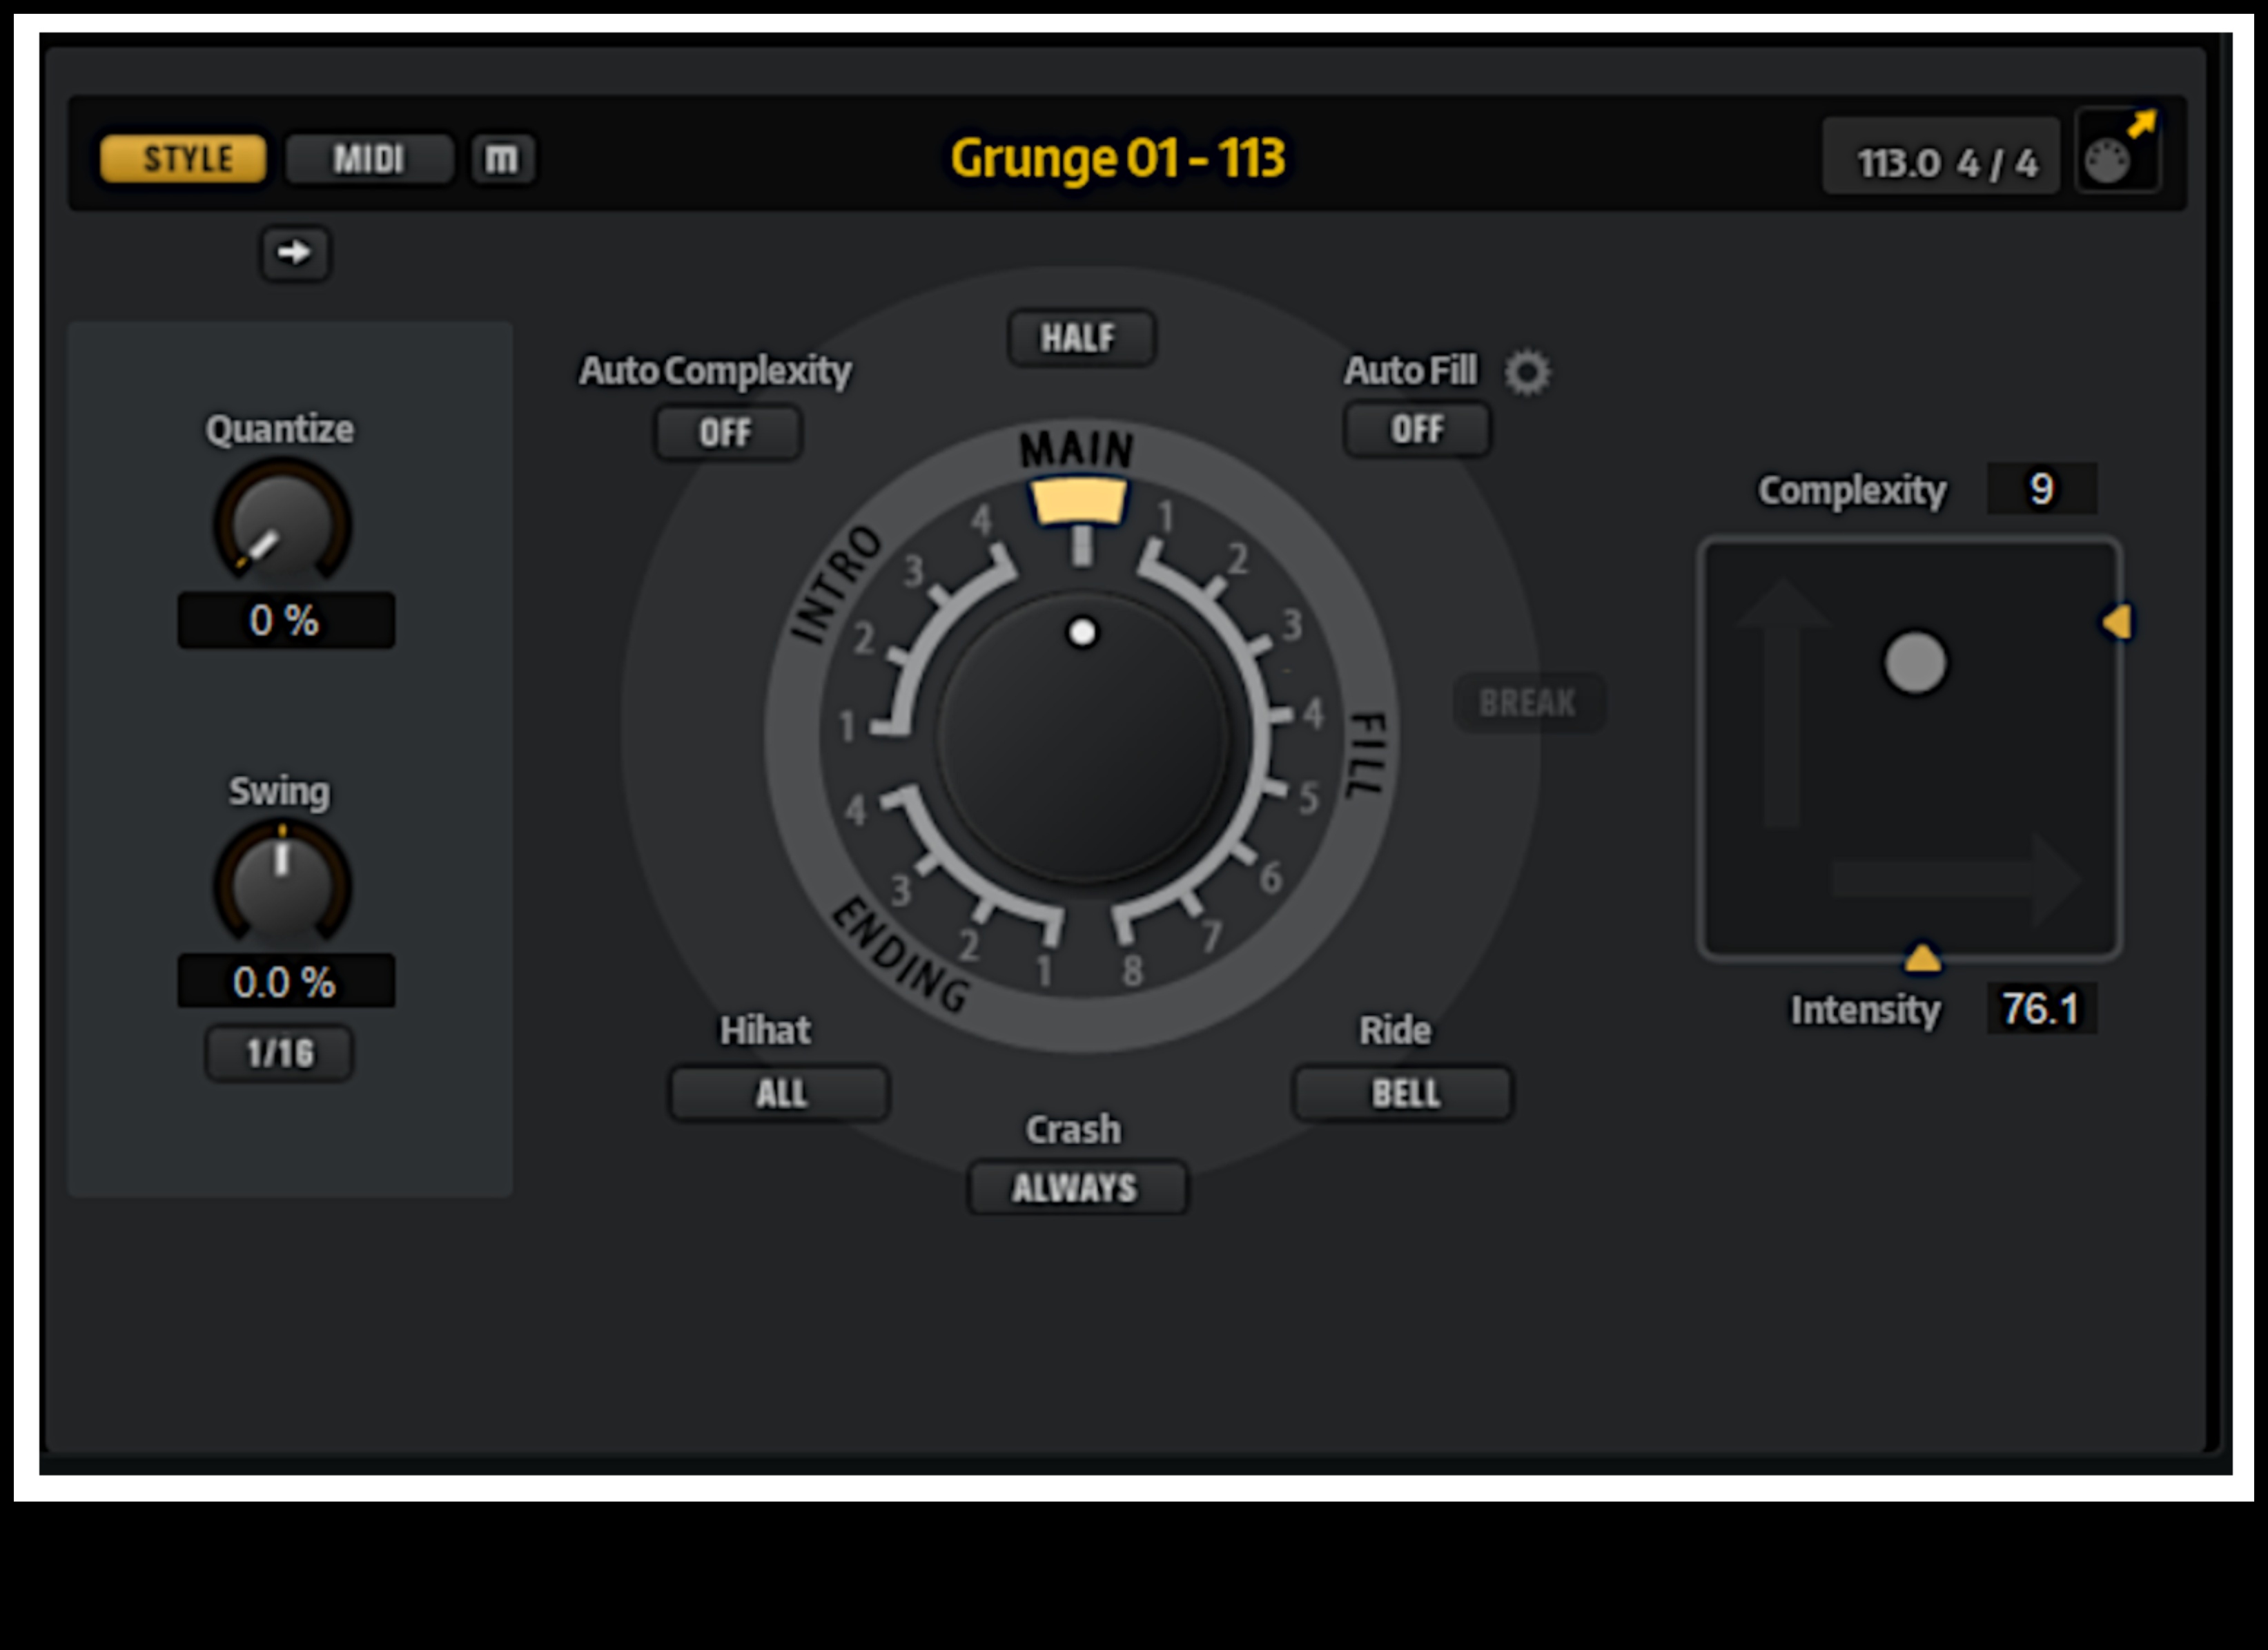Click the yellow MAIN pattern indicator

pyautogui.click(x=1078, y=501)
